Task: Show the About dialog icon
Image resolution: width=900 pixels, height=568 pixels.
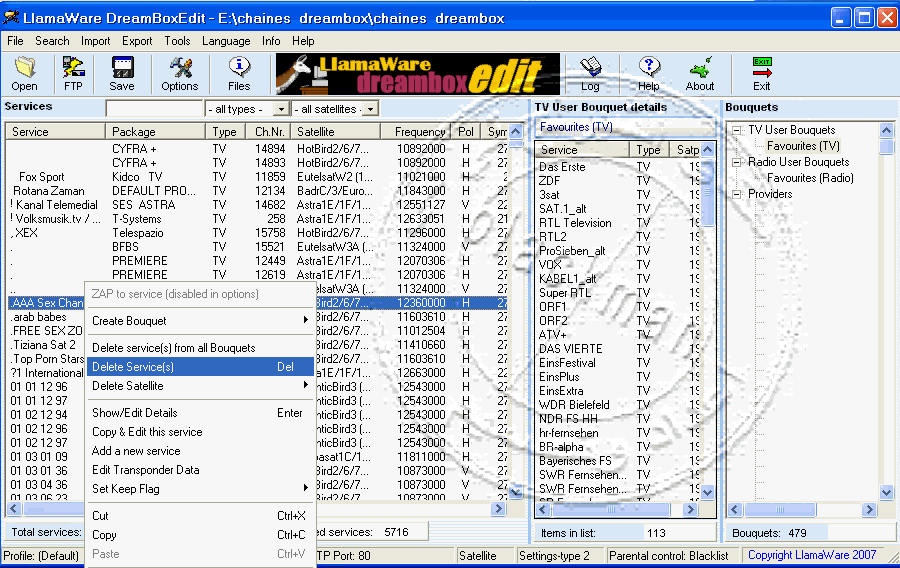Action: pyautogui.click(x=700, y=73)
